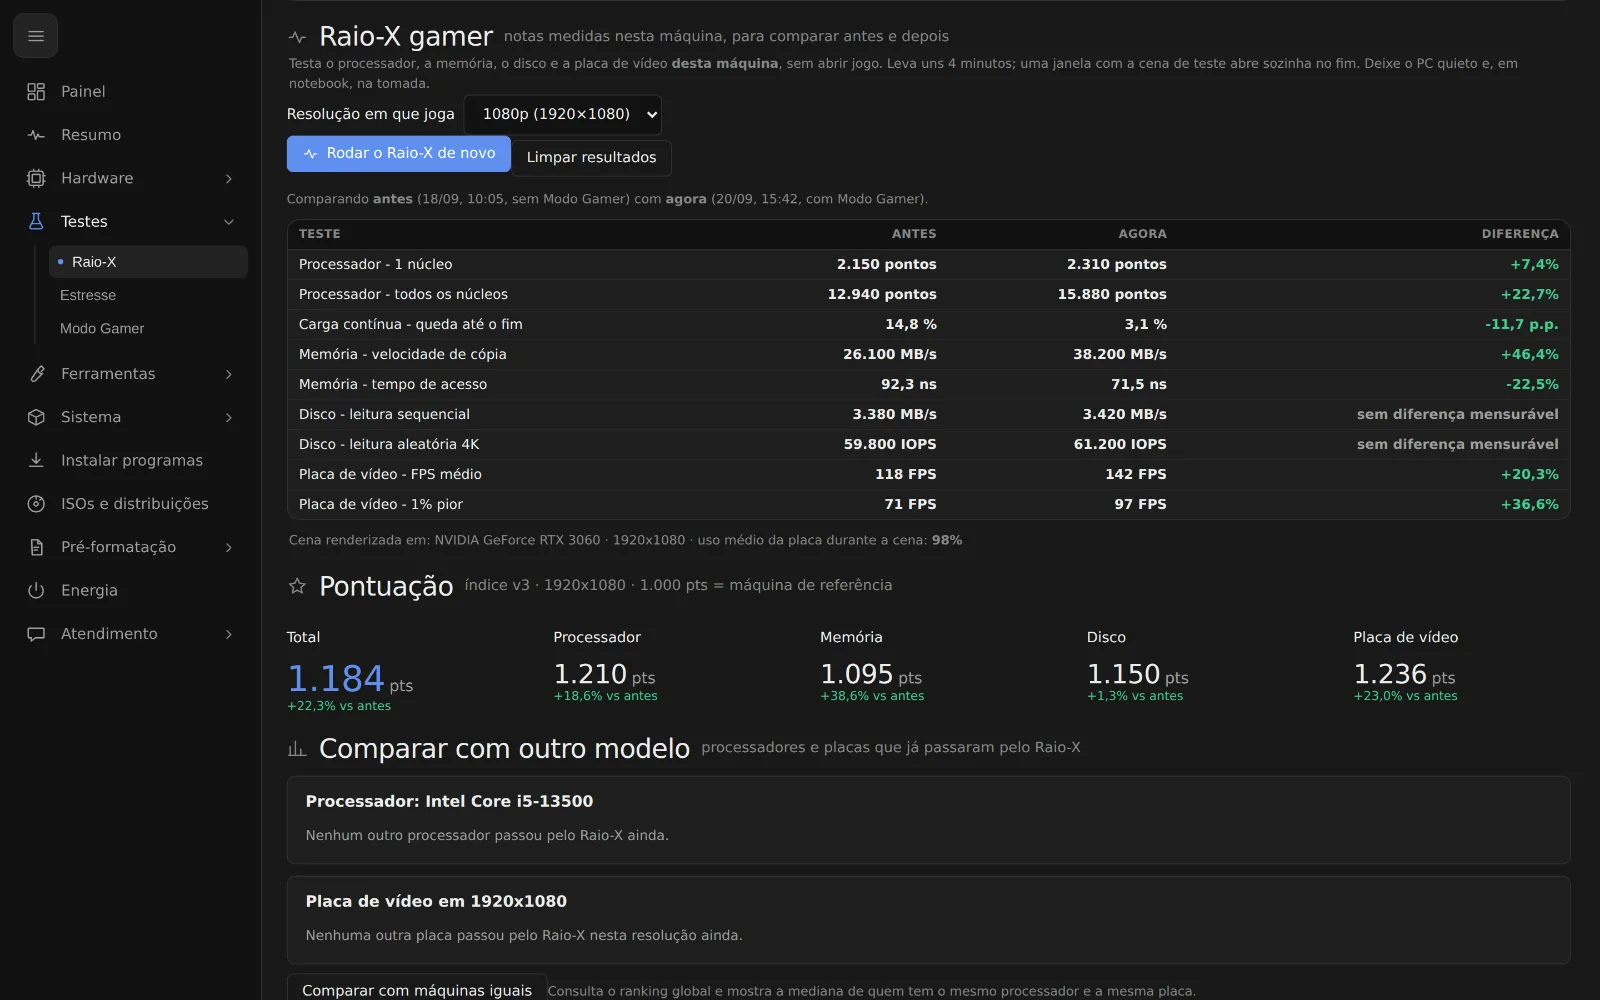Click the Disco score 1.150 pts
This screenshot has height=1000, width=1600.
1138,675
